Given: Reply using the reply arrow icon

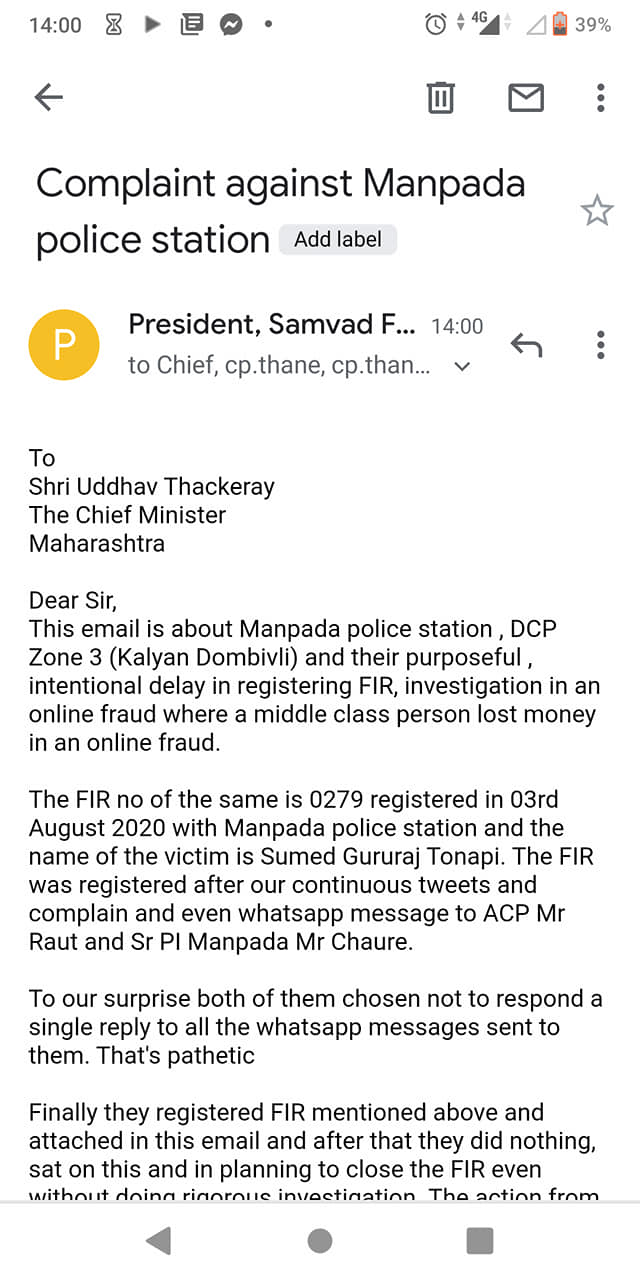Looking at the screenshot, I should pyautogui.click(x=526, y=345).
